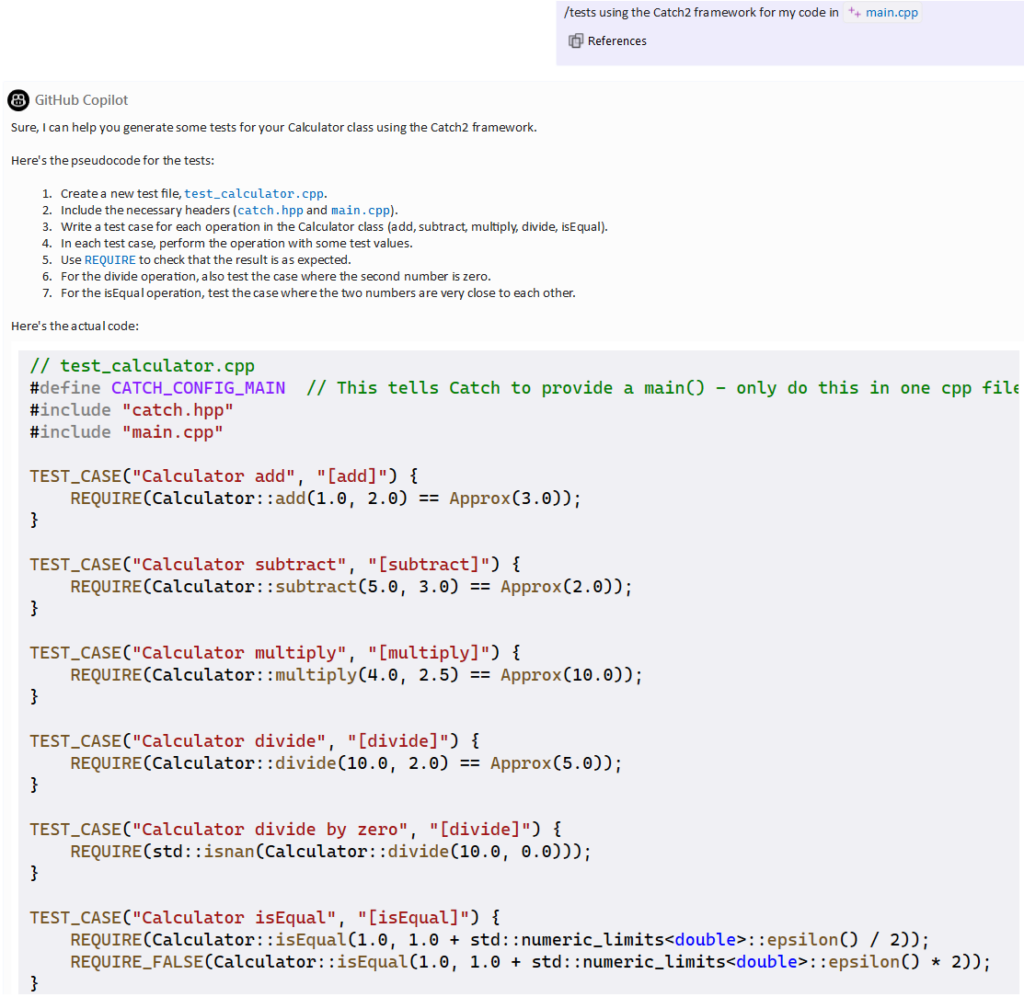Click the "Calculator divide" test case line
The height and width of the screenshot is (997, 1024).
pos(255,741)
